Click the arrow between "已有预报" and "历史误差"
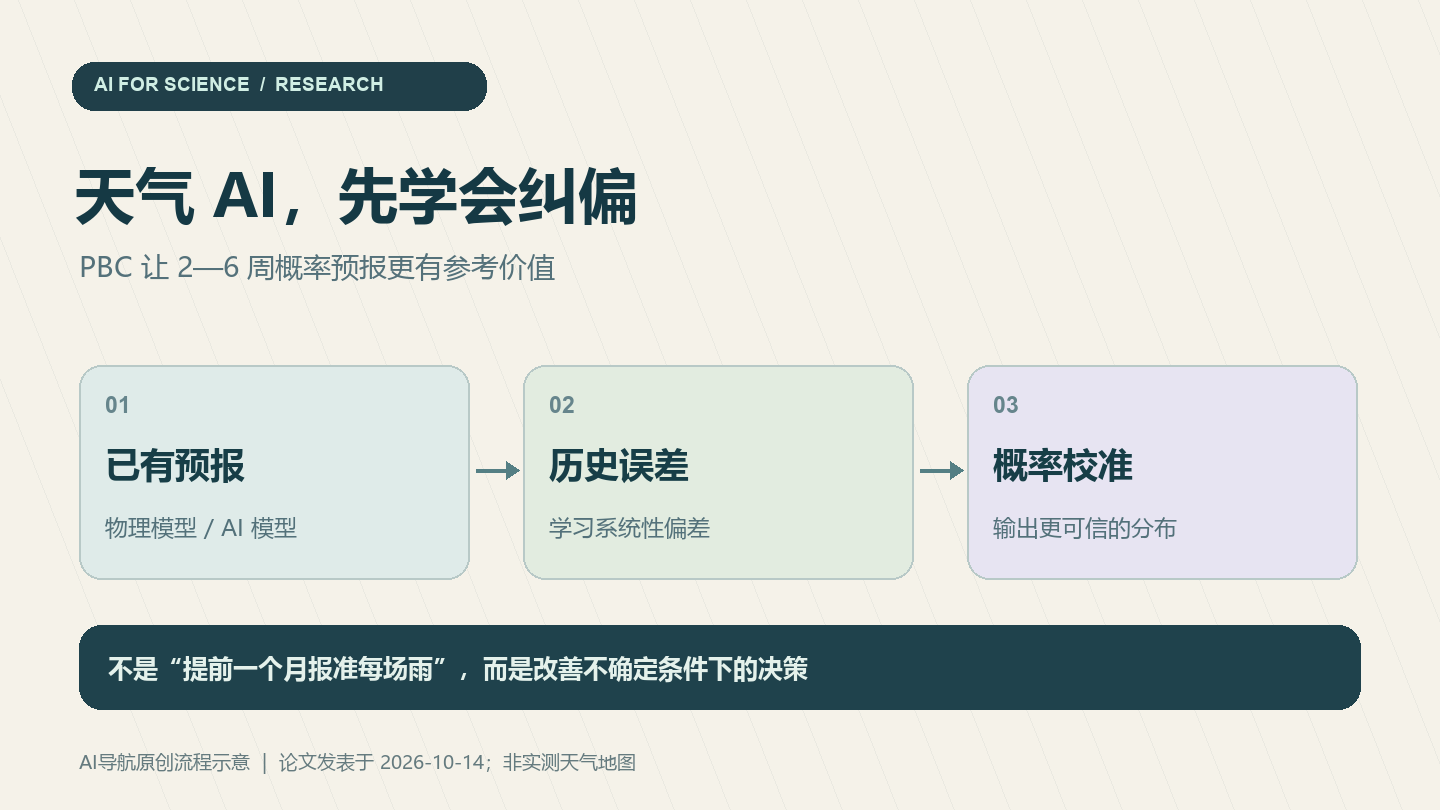This screenshot has width=1440, height=810. click(x=497, y=471)
